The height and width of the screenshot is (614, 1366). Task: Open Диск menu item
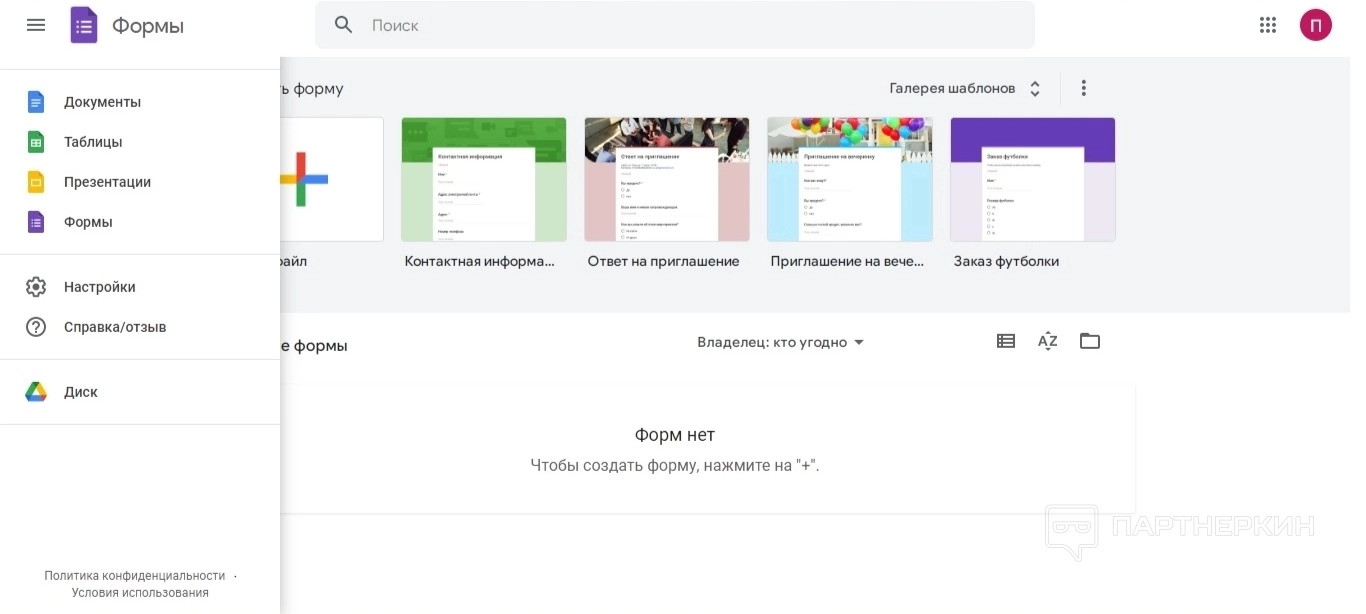(x=140, y=392)
